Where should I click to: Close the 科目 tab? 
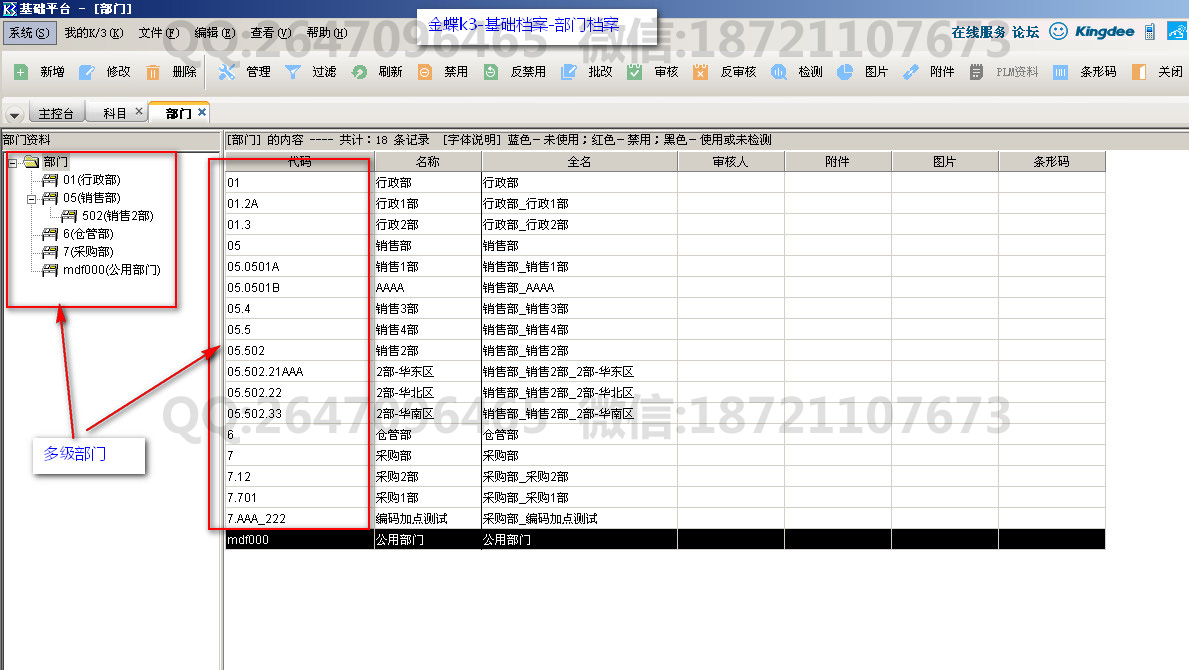point(139,112)
